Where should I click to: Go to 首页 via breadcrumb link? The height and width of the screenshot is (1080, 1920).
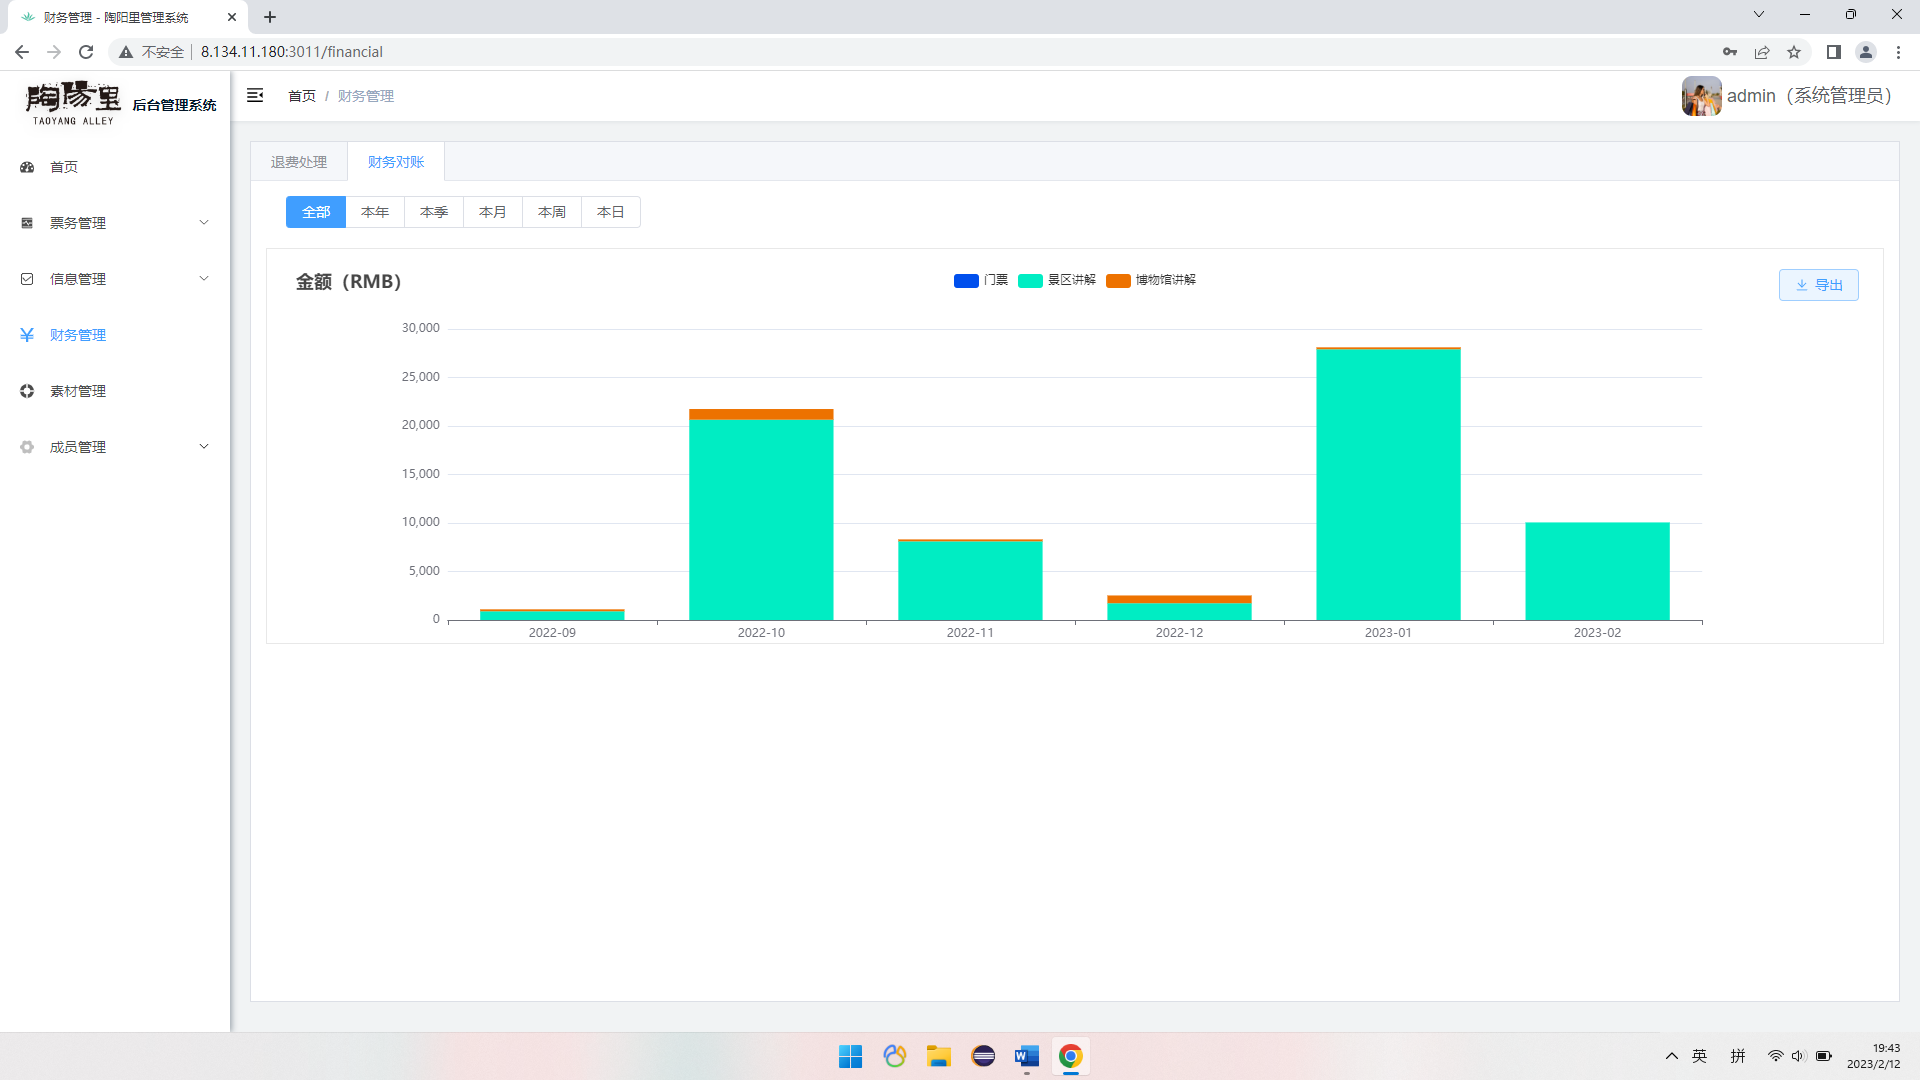(301, 96)
